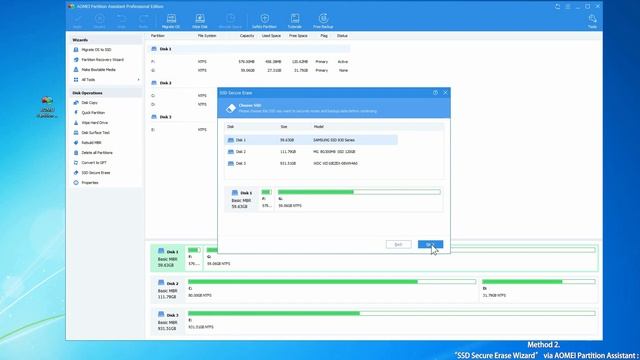
Task: Open the Tools icon at toolbar right
Action: tap(592, 21)
